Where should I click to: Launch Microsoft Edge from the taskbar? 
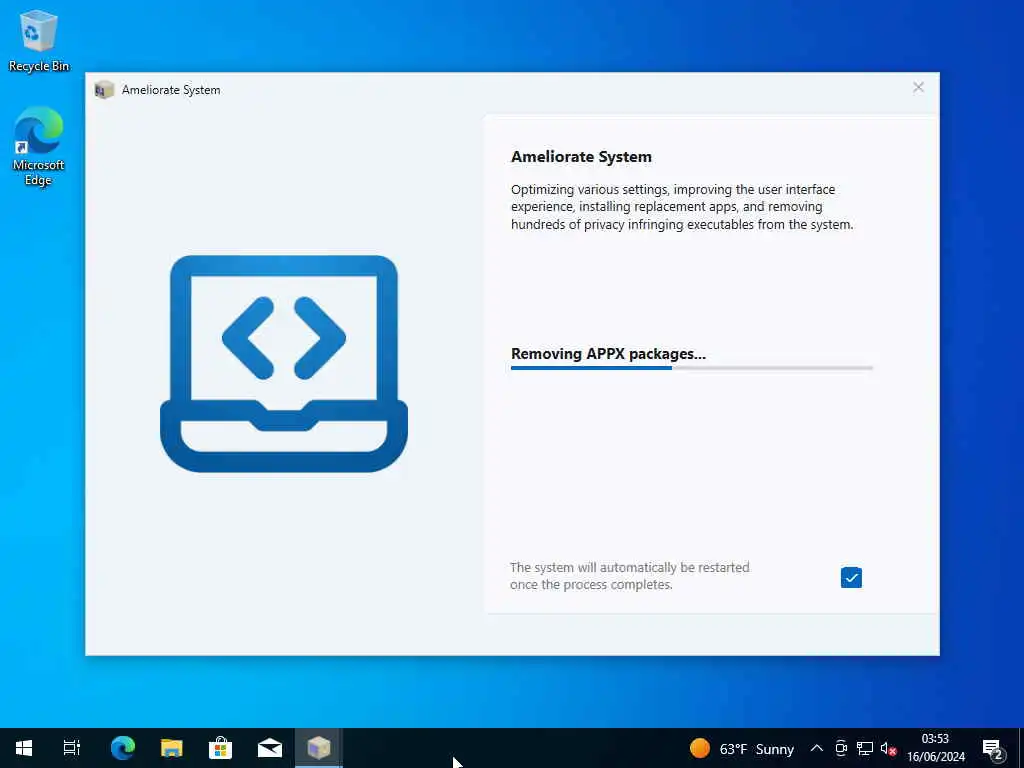(x=123, y=748)
